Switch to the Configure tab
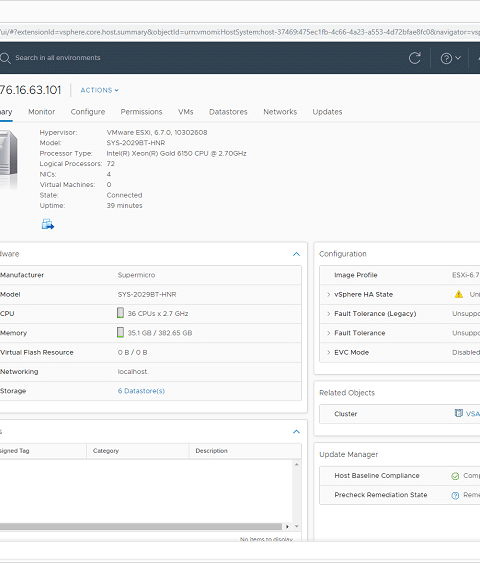Viewport: 480px width, 563px height. pyautogui.click(x=88, y=112)
